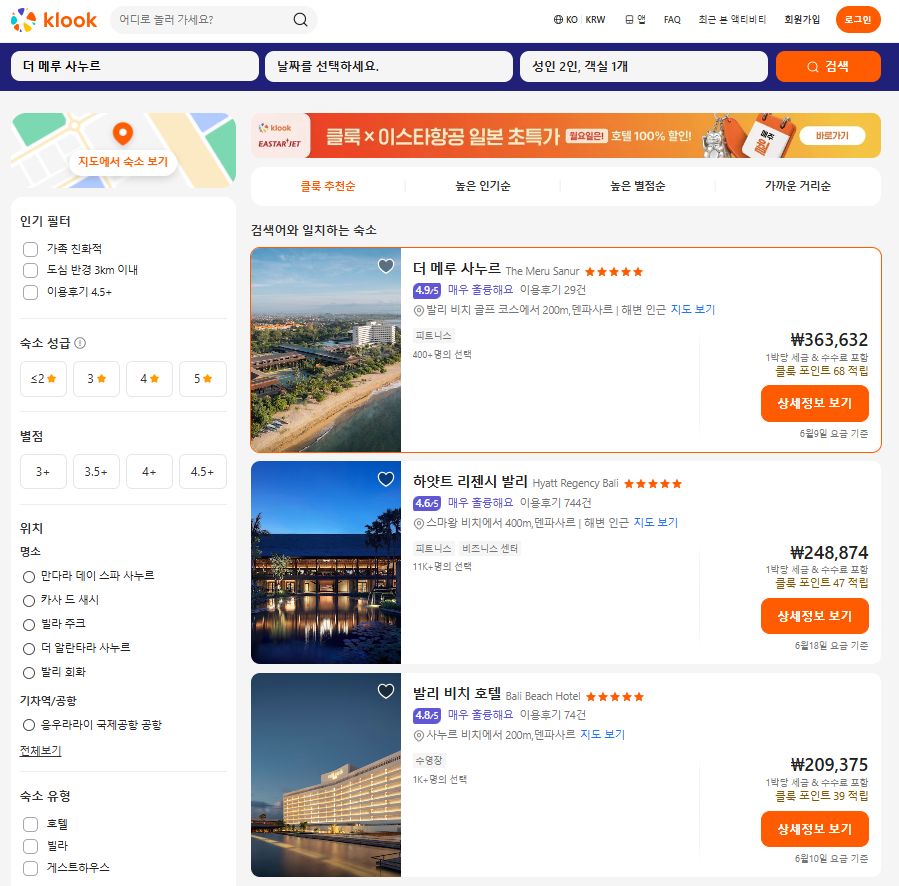Viewport: 899px width, 886px height.
Task: Click 상세정보 보기 for 발리 비치 호텔
Action: pos(815,829)
